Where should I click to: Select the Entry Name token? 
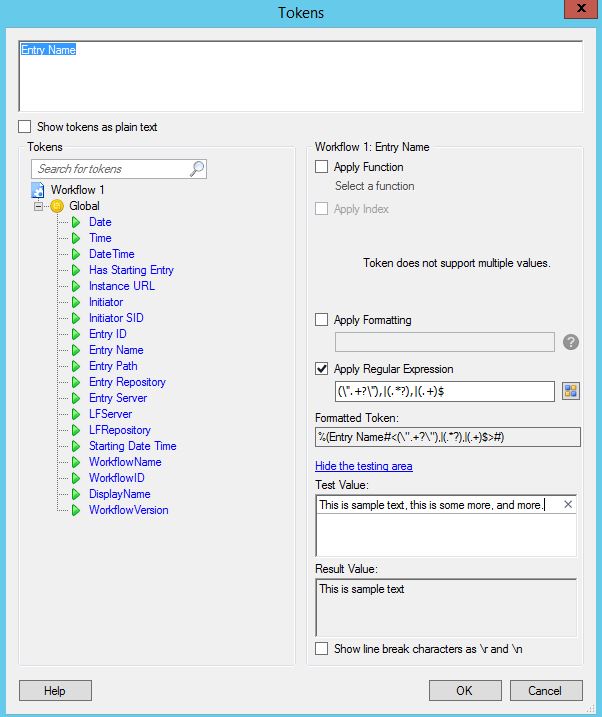[116, 350]
